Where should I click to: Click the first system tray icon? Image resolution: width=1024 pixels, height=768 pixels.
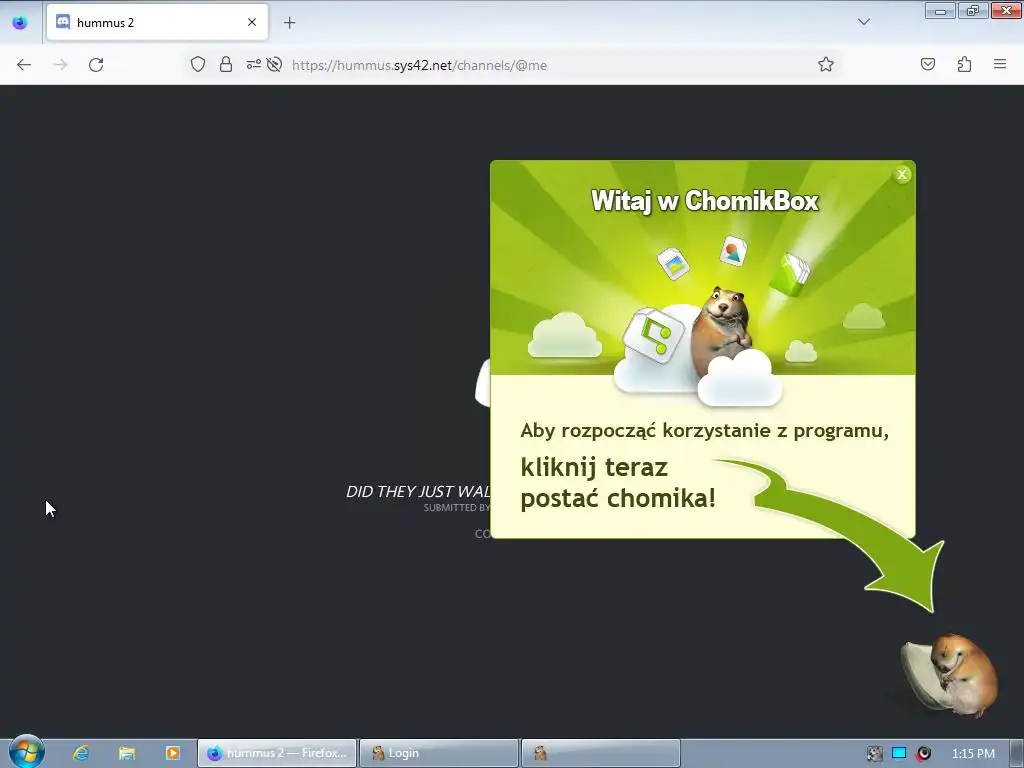point(874,754)
